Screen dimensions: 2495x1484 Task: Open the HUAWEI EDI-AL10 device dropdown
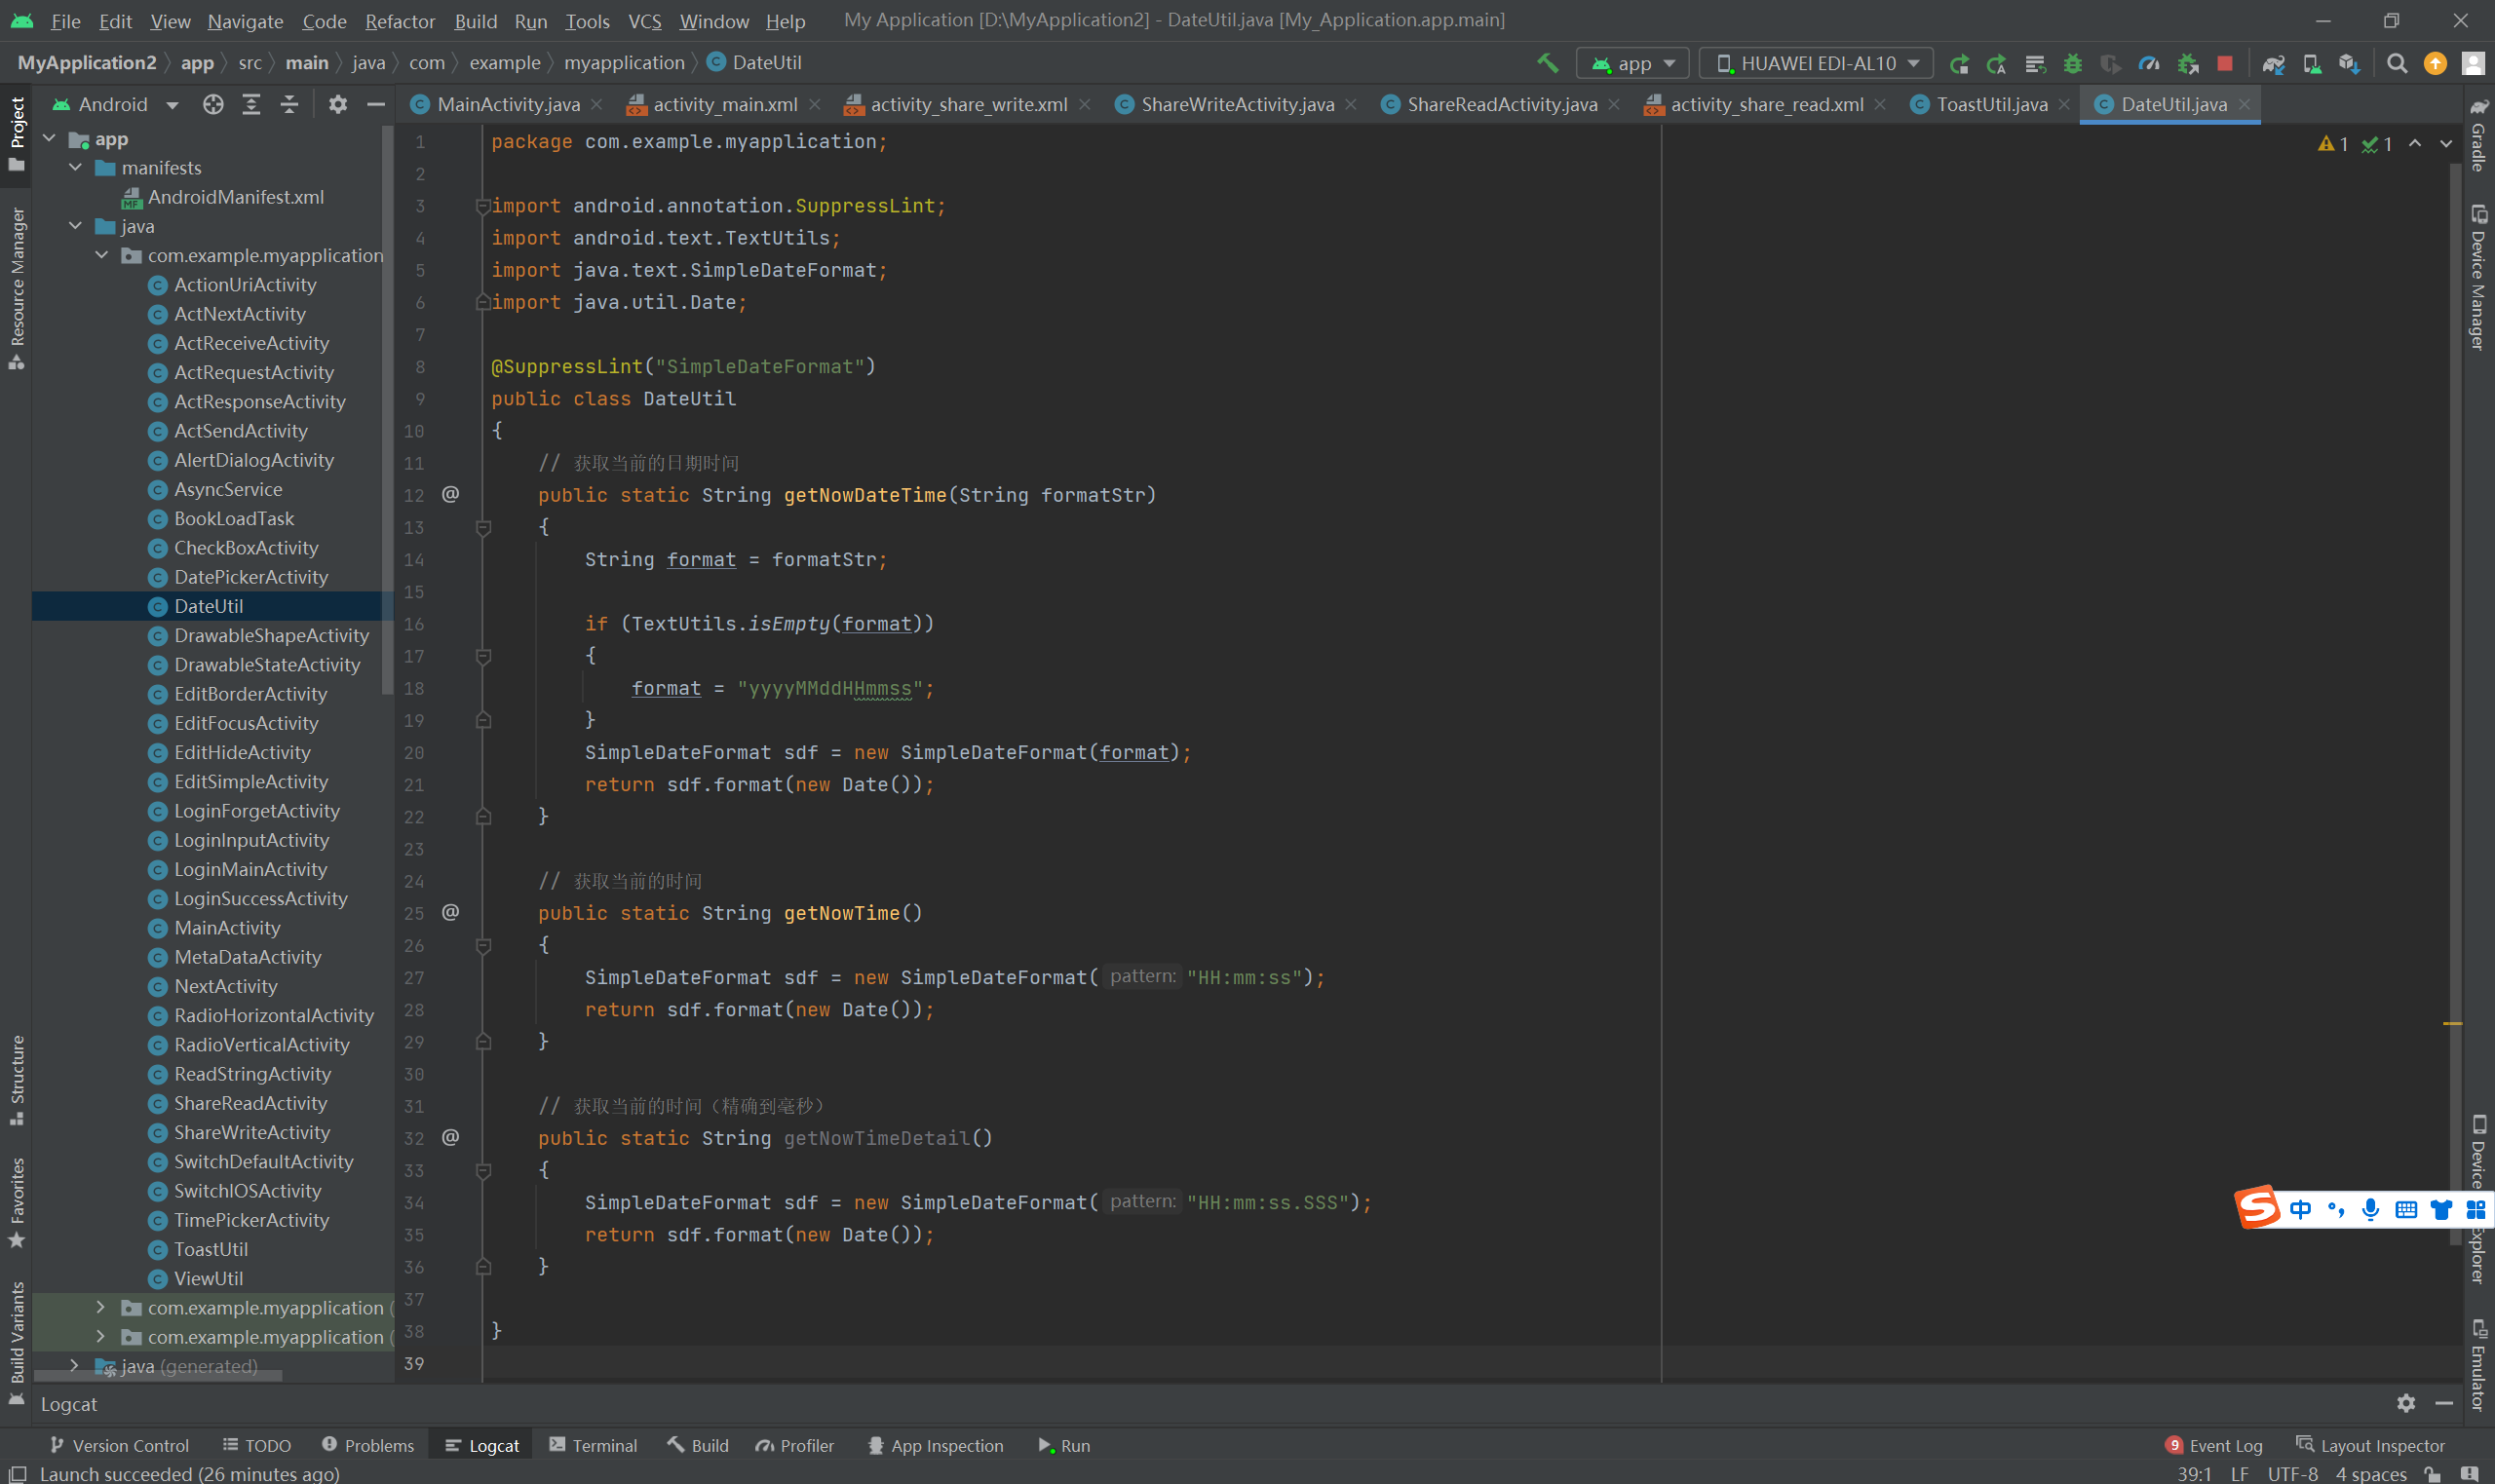1816,63
